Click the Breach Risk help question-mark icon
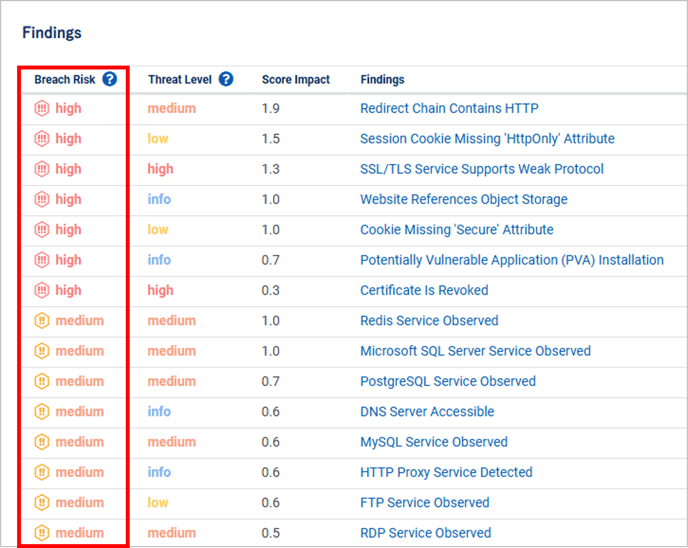 click(110, 79)
